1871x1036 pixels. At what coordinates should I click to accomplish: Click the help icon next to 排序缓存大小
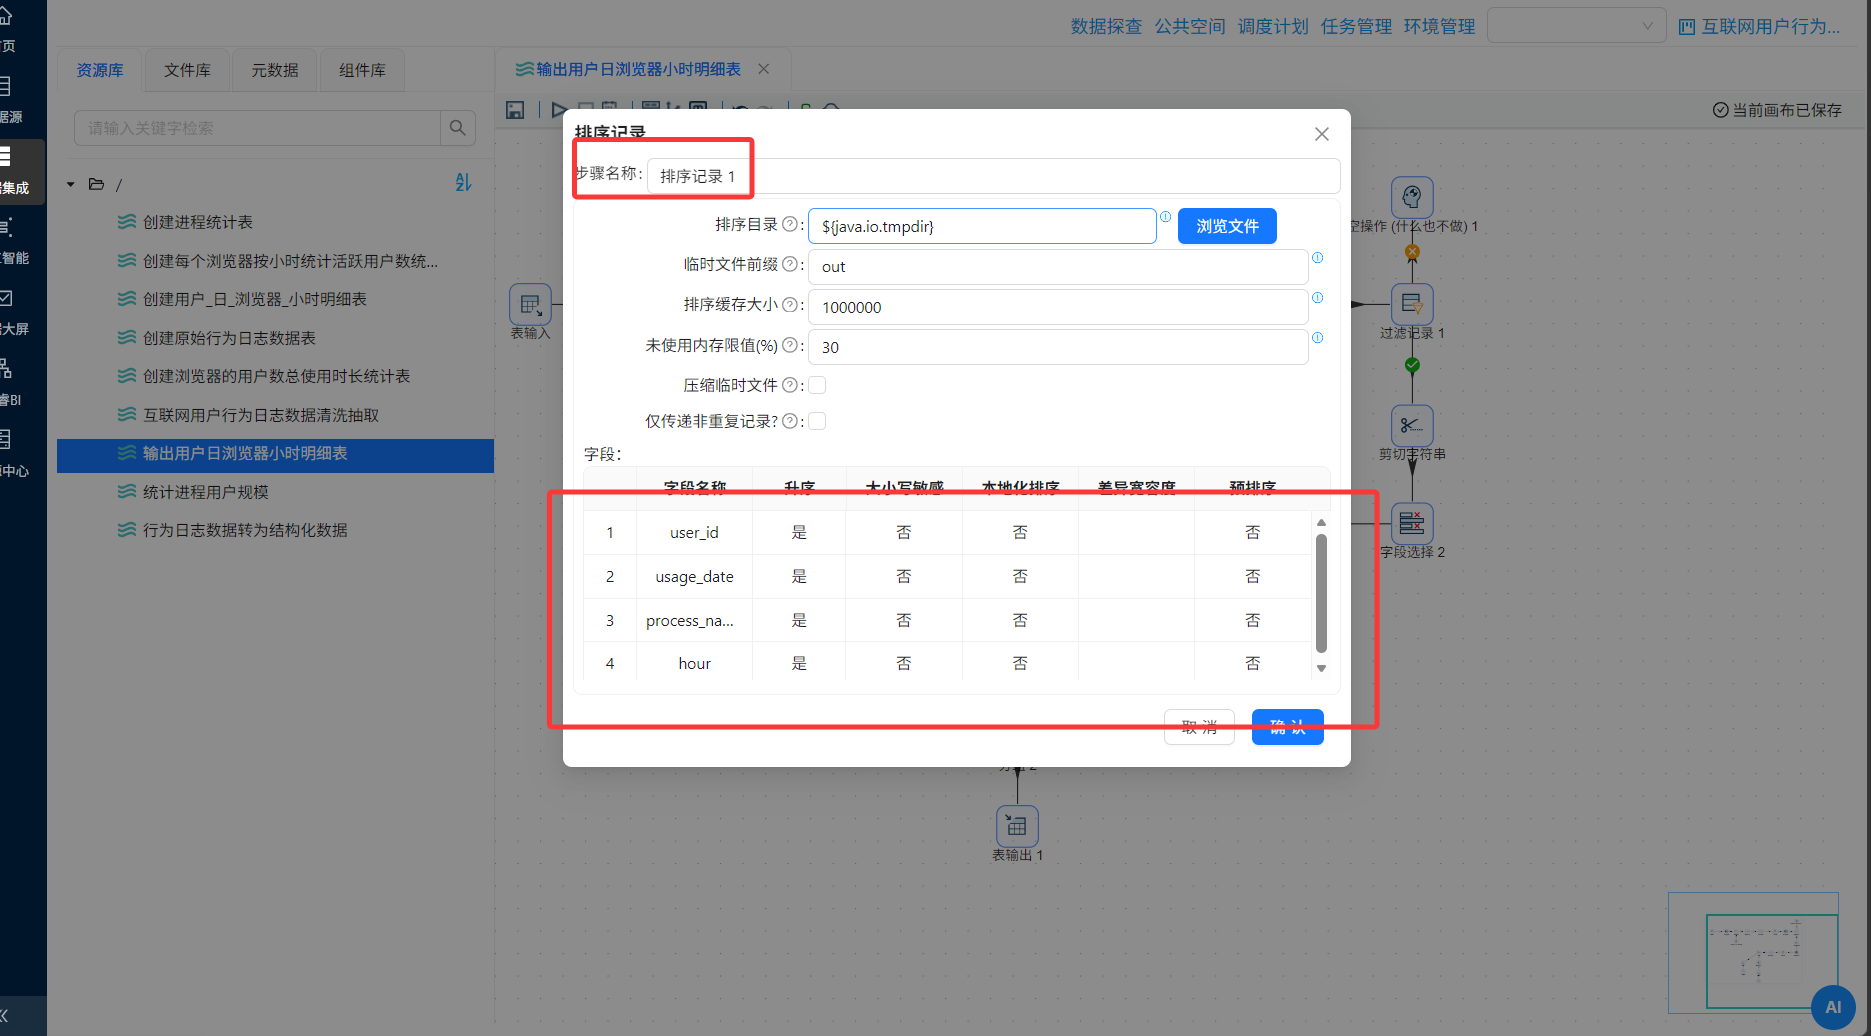pyautogui.click(x=790, y=304)
